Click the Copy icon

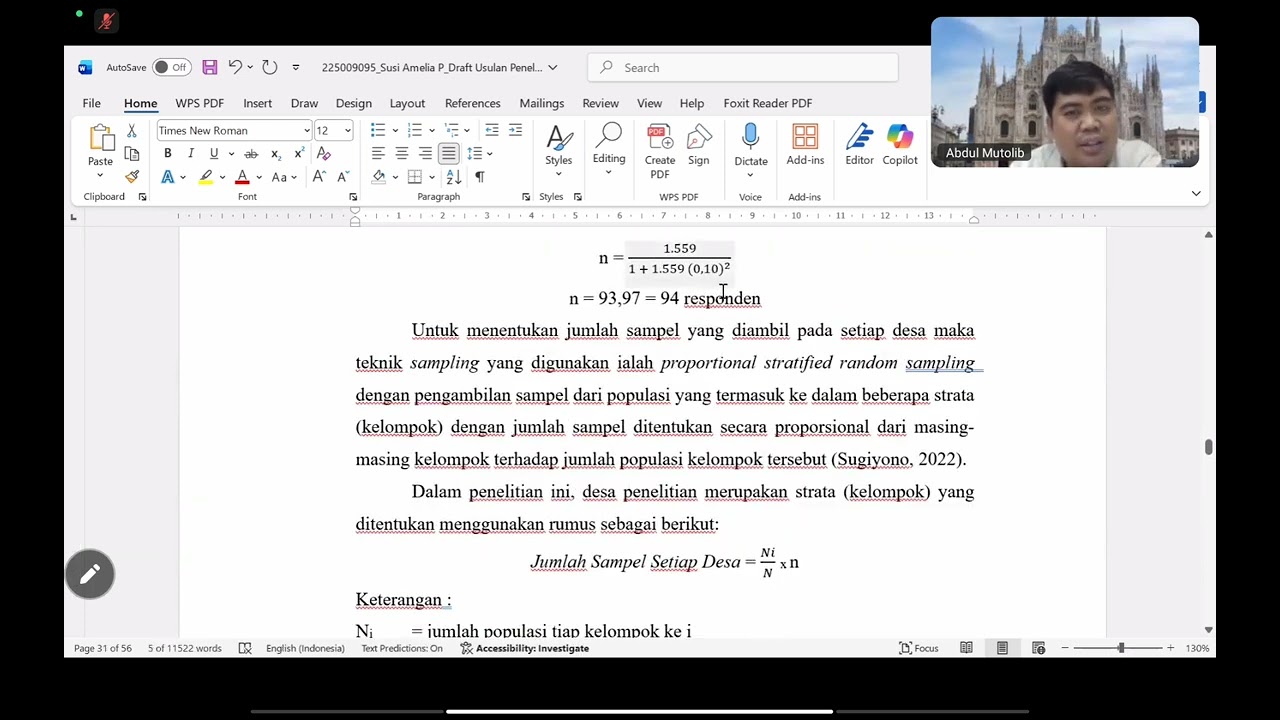tap(131, 154)
